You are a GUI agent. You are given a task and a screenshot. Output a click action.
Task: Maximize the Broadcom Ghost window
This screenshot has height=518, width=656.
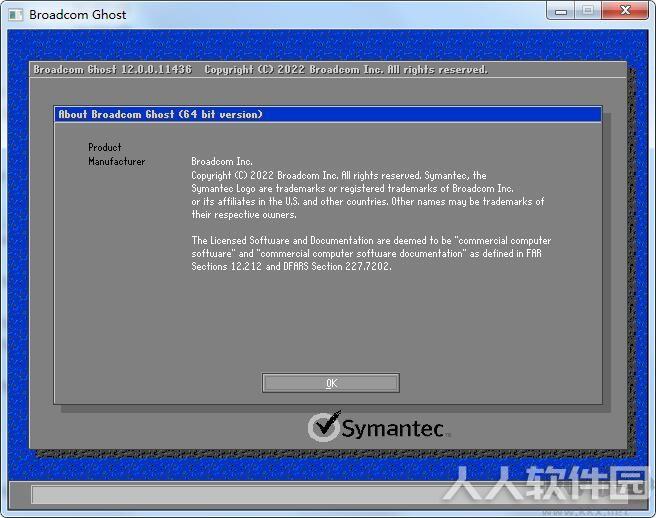tap(588, 11)
